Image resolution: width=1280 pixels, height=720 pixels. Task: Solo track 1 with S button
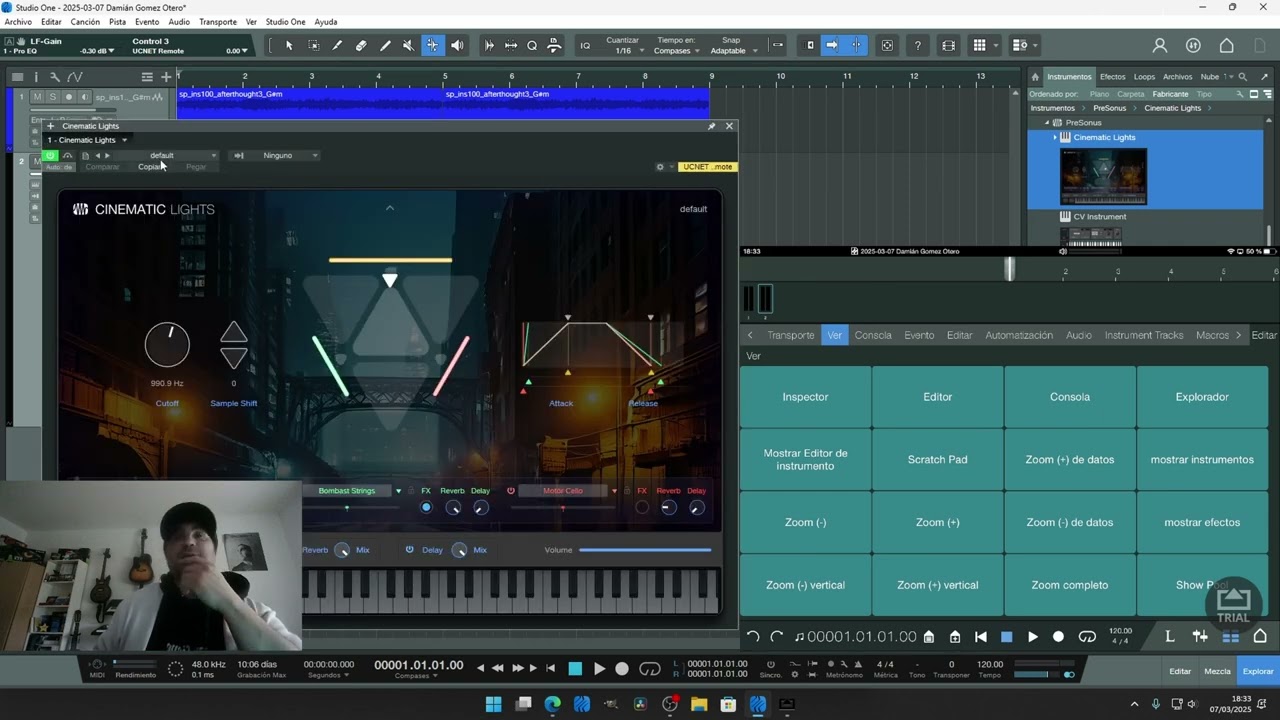(x=52, y=97)
